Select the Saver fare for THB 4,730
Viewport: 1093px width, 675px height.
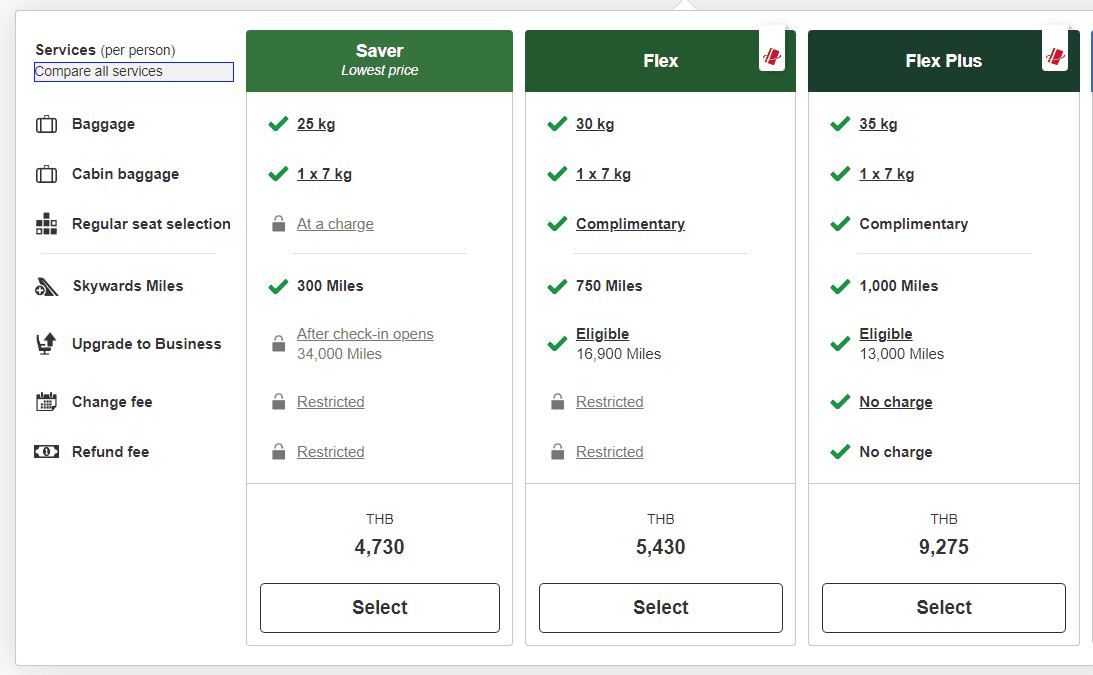coord(379,607)
